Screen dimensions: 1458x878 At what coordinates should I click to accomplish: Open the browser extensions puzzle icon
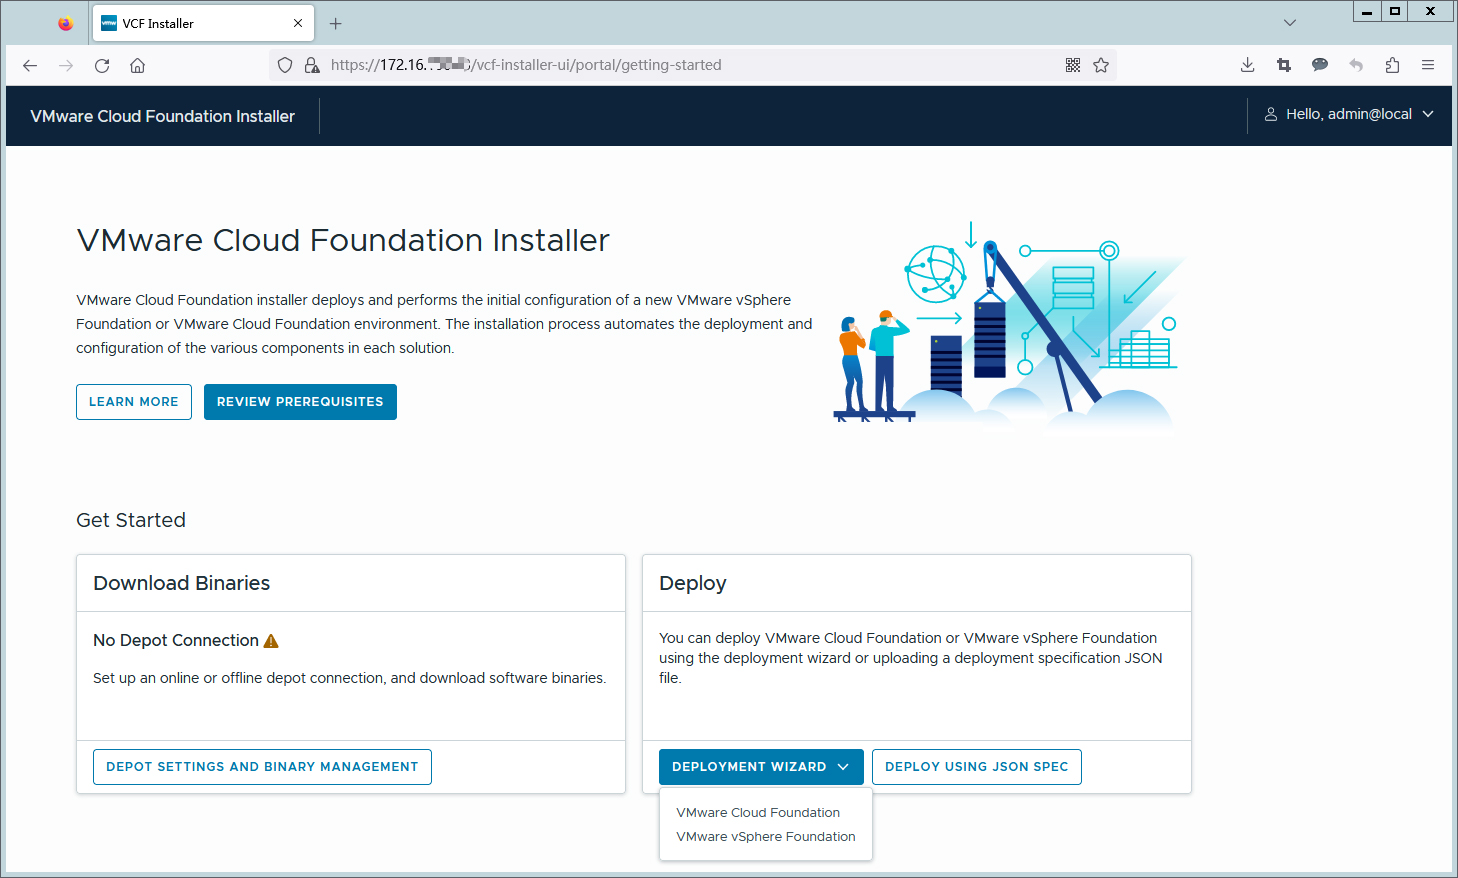point(1392,65)
